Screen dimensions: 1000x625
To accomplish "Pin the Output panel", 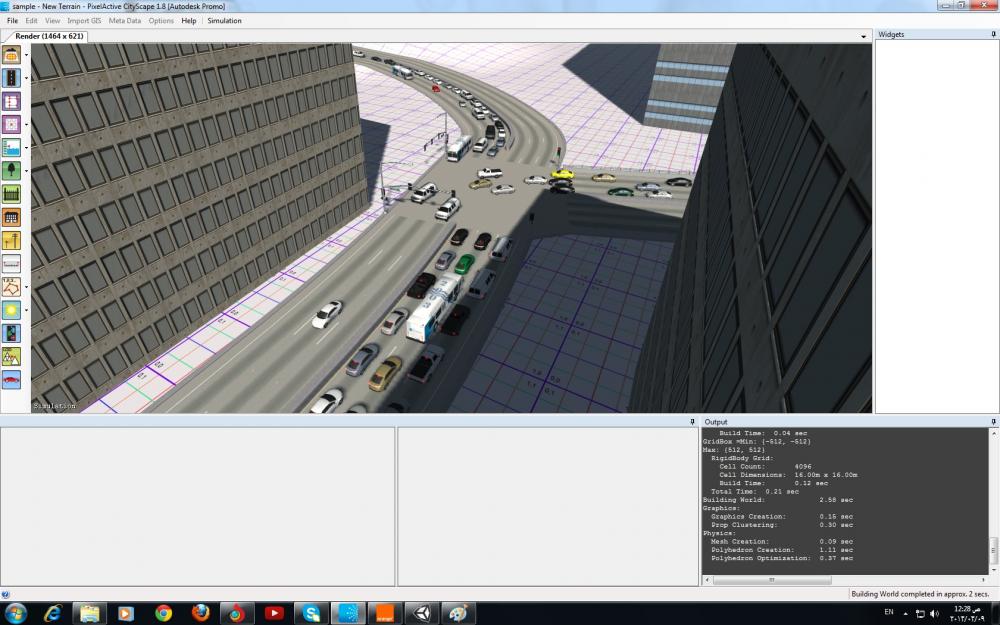I will click(994, 422).
